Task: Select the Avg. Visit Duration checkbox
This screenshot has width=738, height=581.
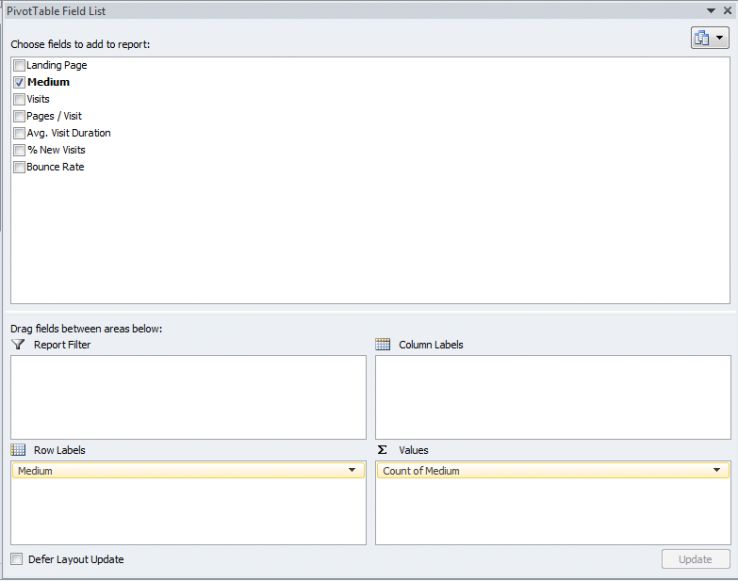Action: tap(20, 133)
